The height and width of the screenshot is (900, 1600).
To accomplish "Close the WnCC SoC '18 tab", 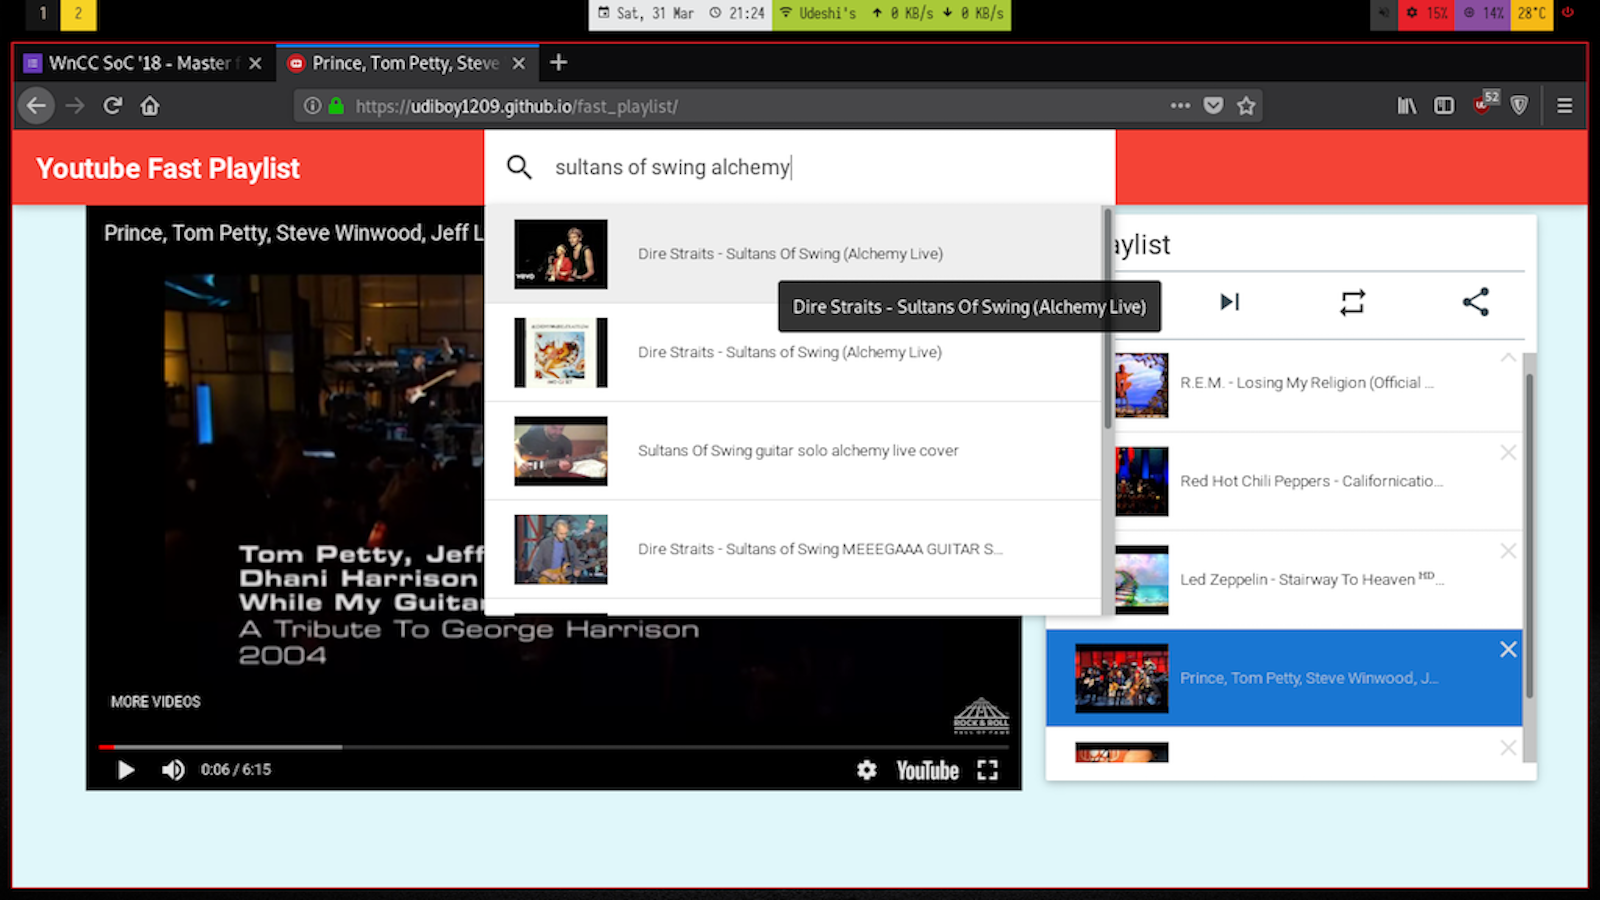I will (x=255, y=63).
